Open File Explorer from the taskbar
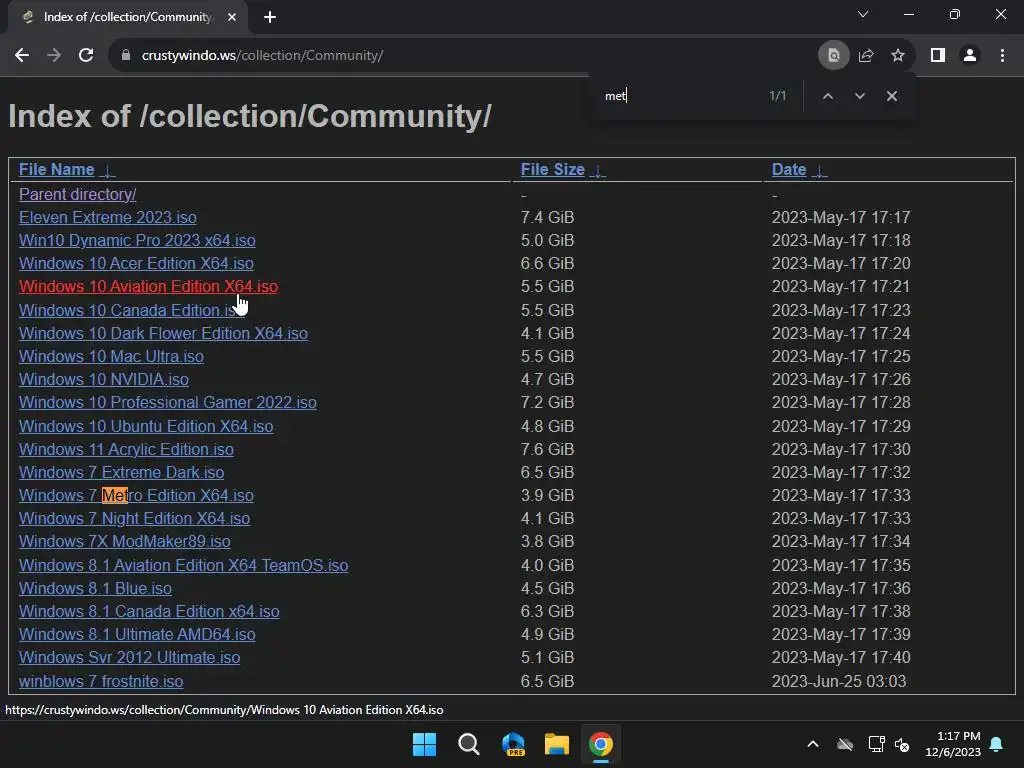 pos(557,744)
